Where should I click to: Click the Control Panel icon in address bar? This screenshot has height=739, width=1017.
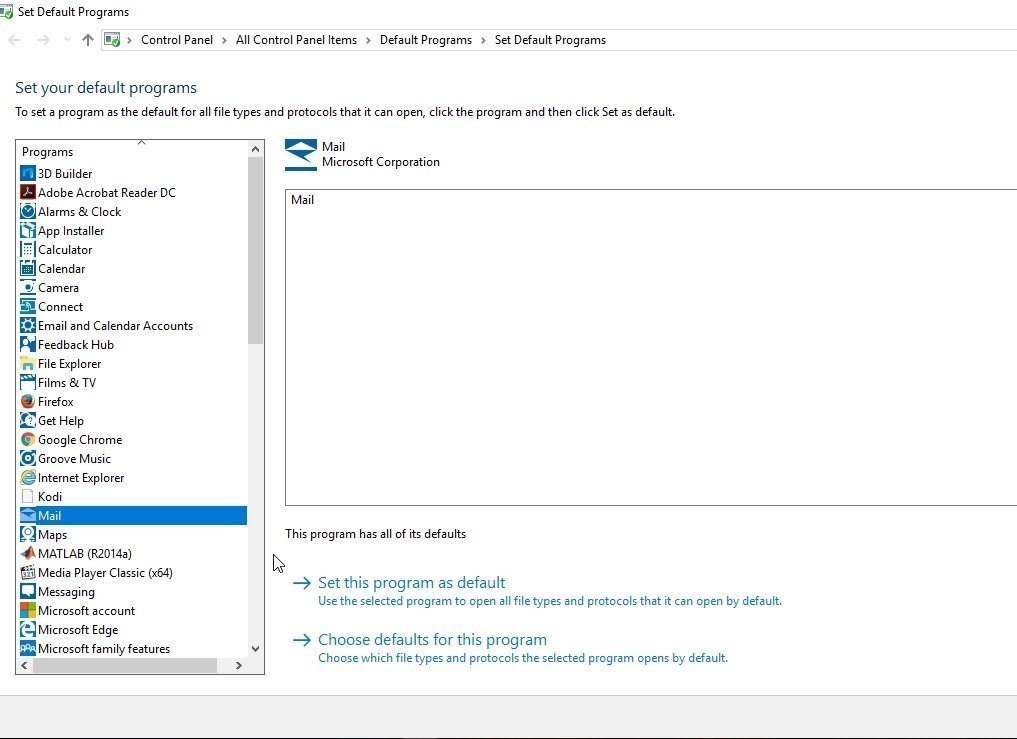coord(112,40)
